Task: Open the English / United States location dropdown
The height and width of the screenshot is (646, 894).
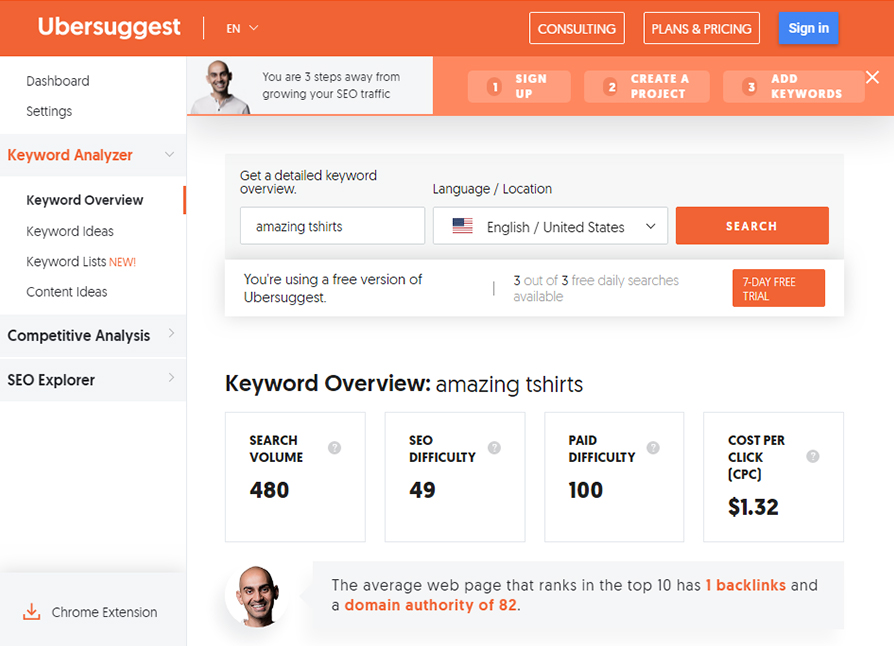Action: pos(550,227)
